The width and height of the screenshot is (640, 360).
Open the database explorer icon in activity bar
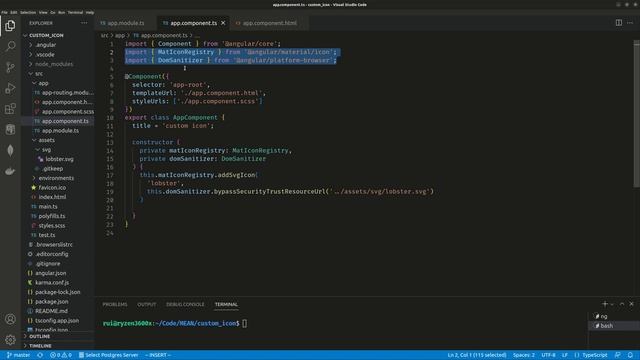[x=10, y=129]
